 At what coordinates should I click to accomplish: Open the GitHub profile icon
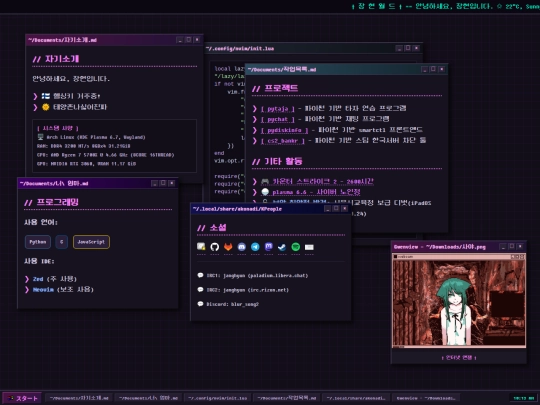click(215, 247)
